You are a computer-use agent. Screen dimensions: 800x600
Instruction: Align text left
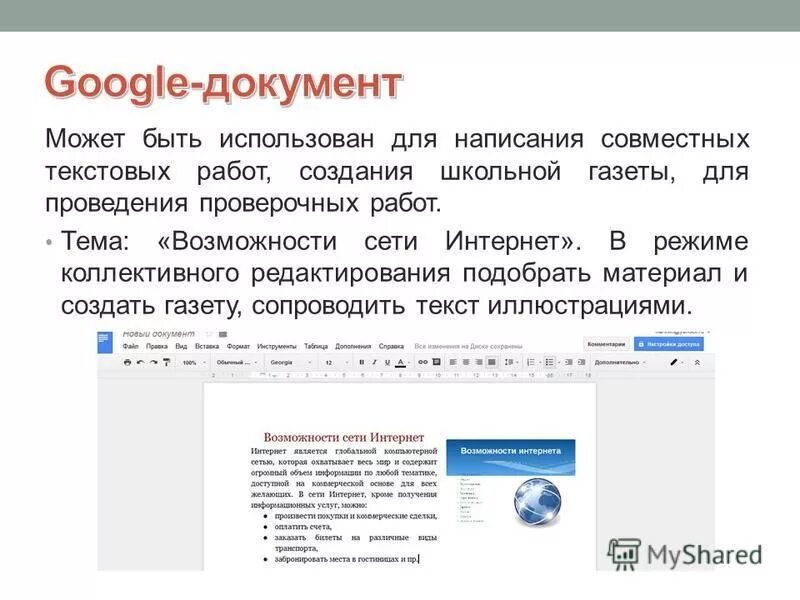(453, 362)
